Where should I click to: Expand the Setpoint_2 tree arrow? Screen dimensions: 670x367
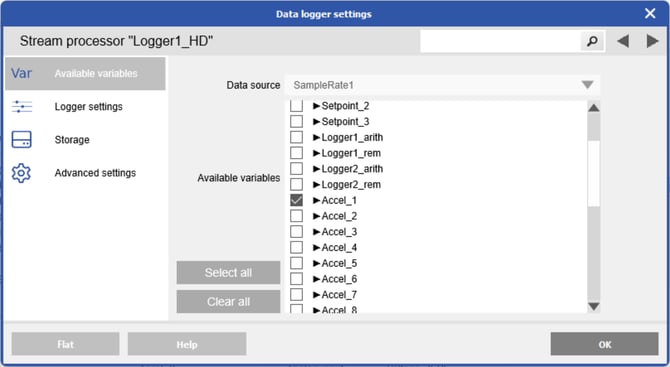pyautogui.click(x=317, y=106)
